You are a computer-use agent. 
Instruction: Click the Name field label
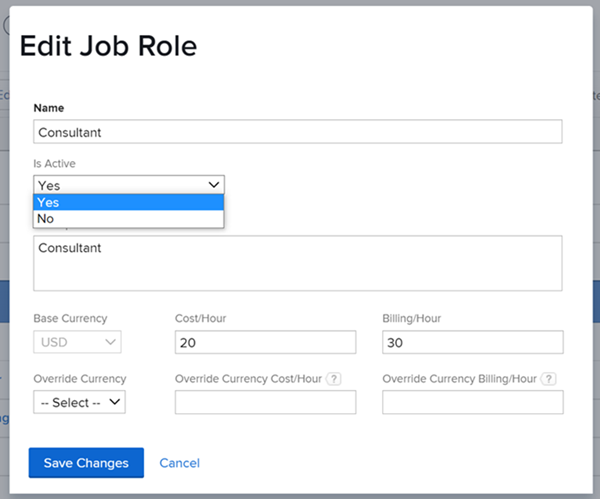[50, 107]
